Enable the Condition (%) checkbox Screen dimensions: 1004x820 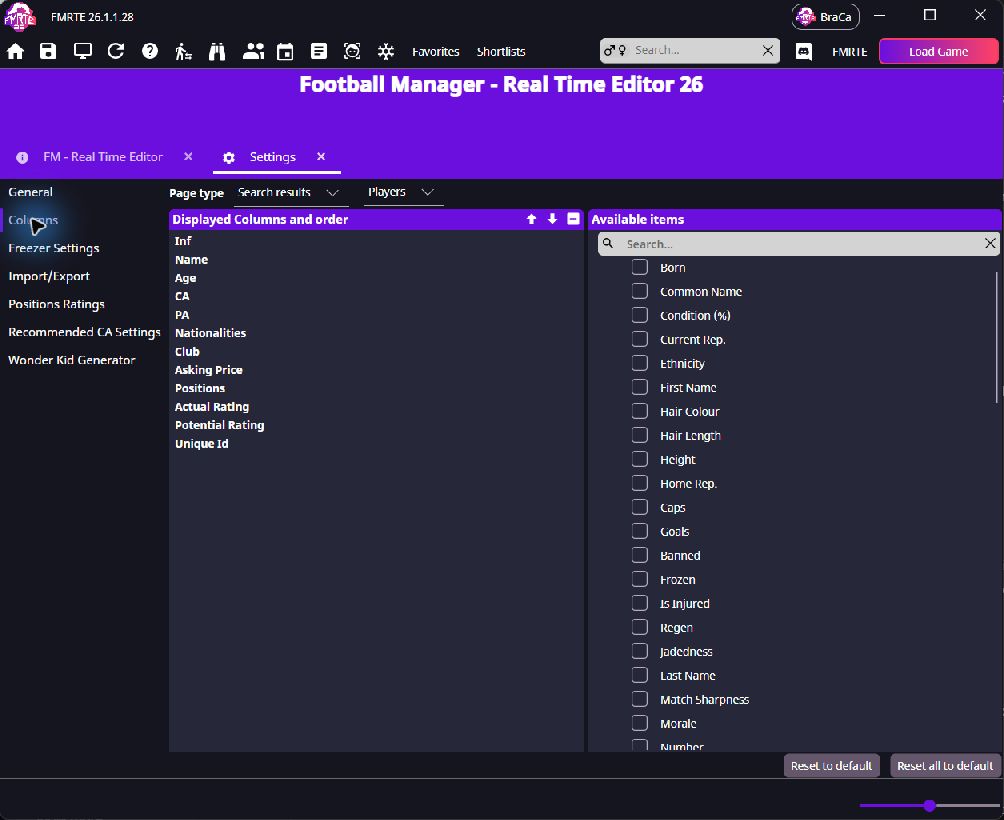tap(640, 315)
